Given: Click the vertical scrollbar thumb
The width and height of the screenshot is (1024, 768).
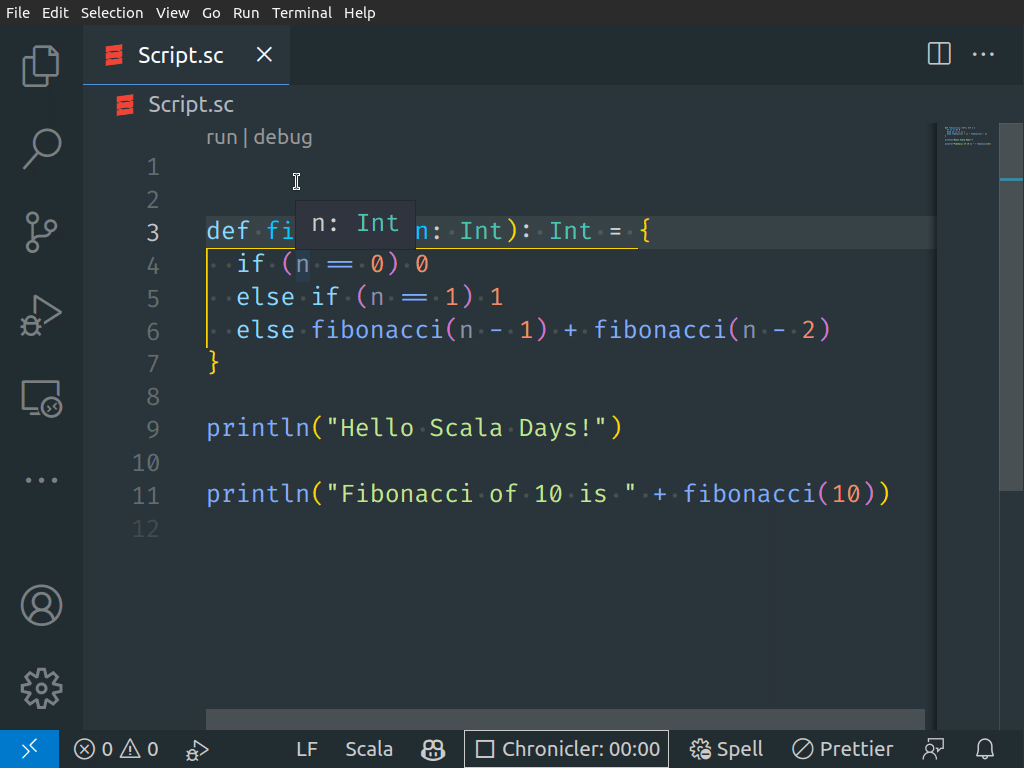Looking at the screenshot, I should pos(1011,307).
